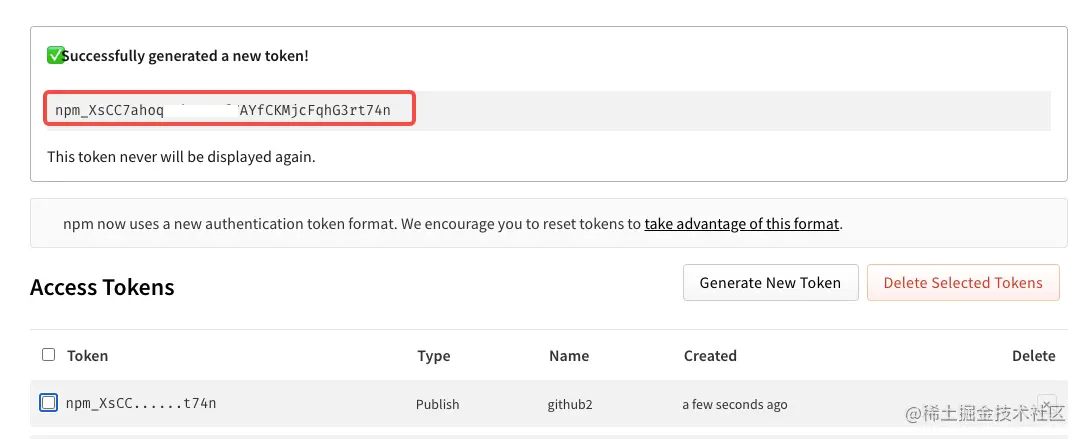Select the npm_XsCC......t74n token entry
Viewport: 1081px width, 439px height.
coord(141,404)
